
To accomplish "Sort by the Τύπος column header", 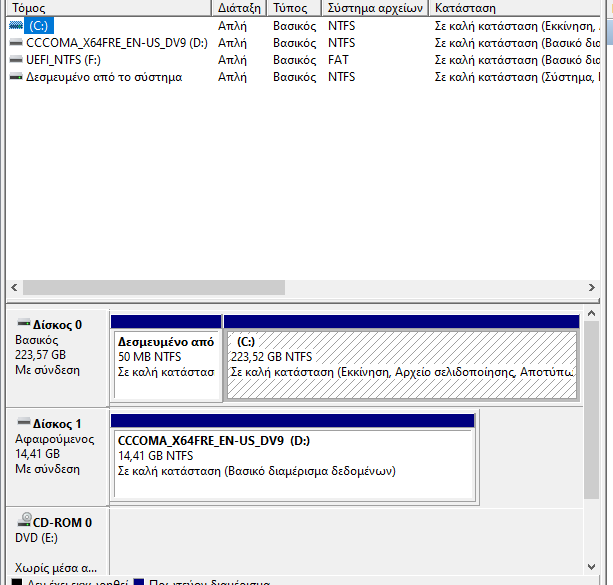I will pyautogui.click(x=294, y=8).
